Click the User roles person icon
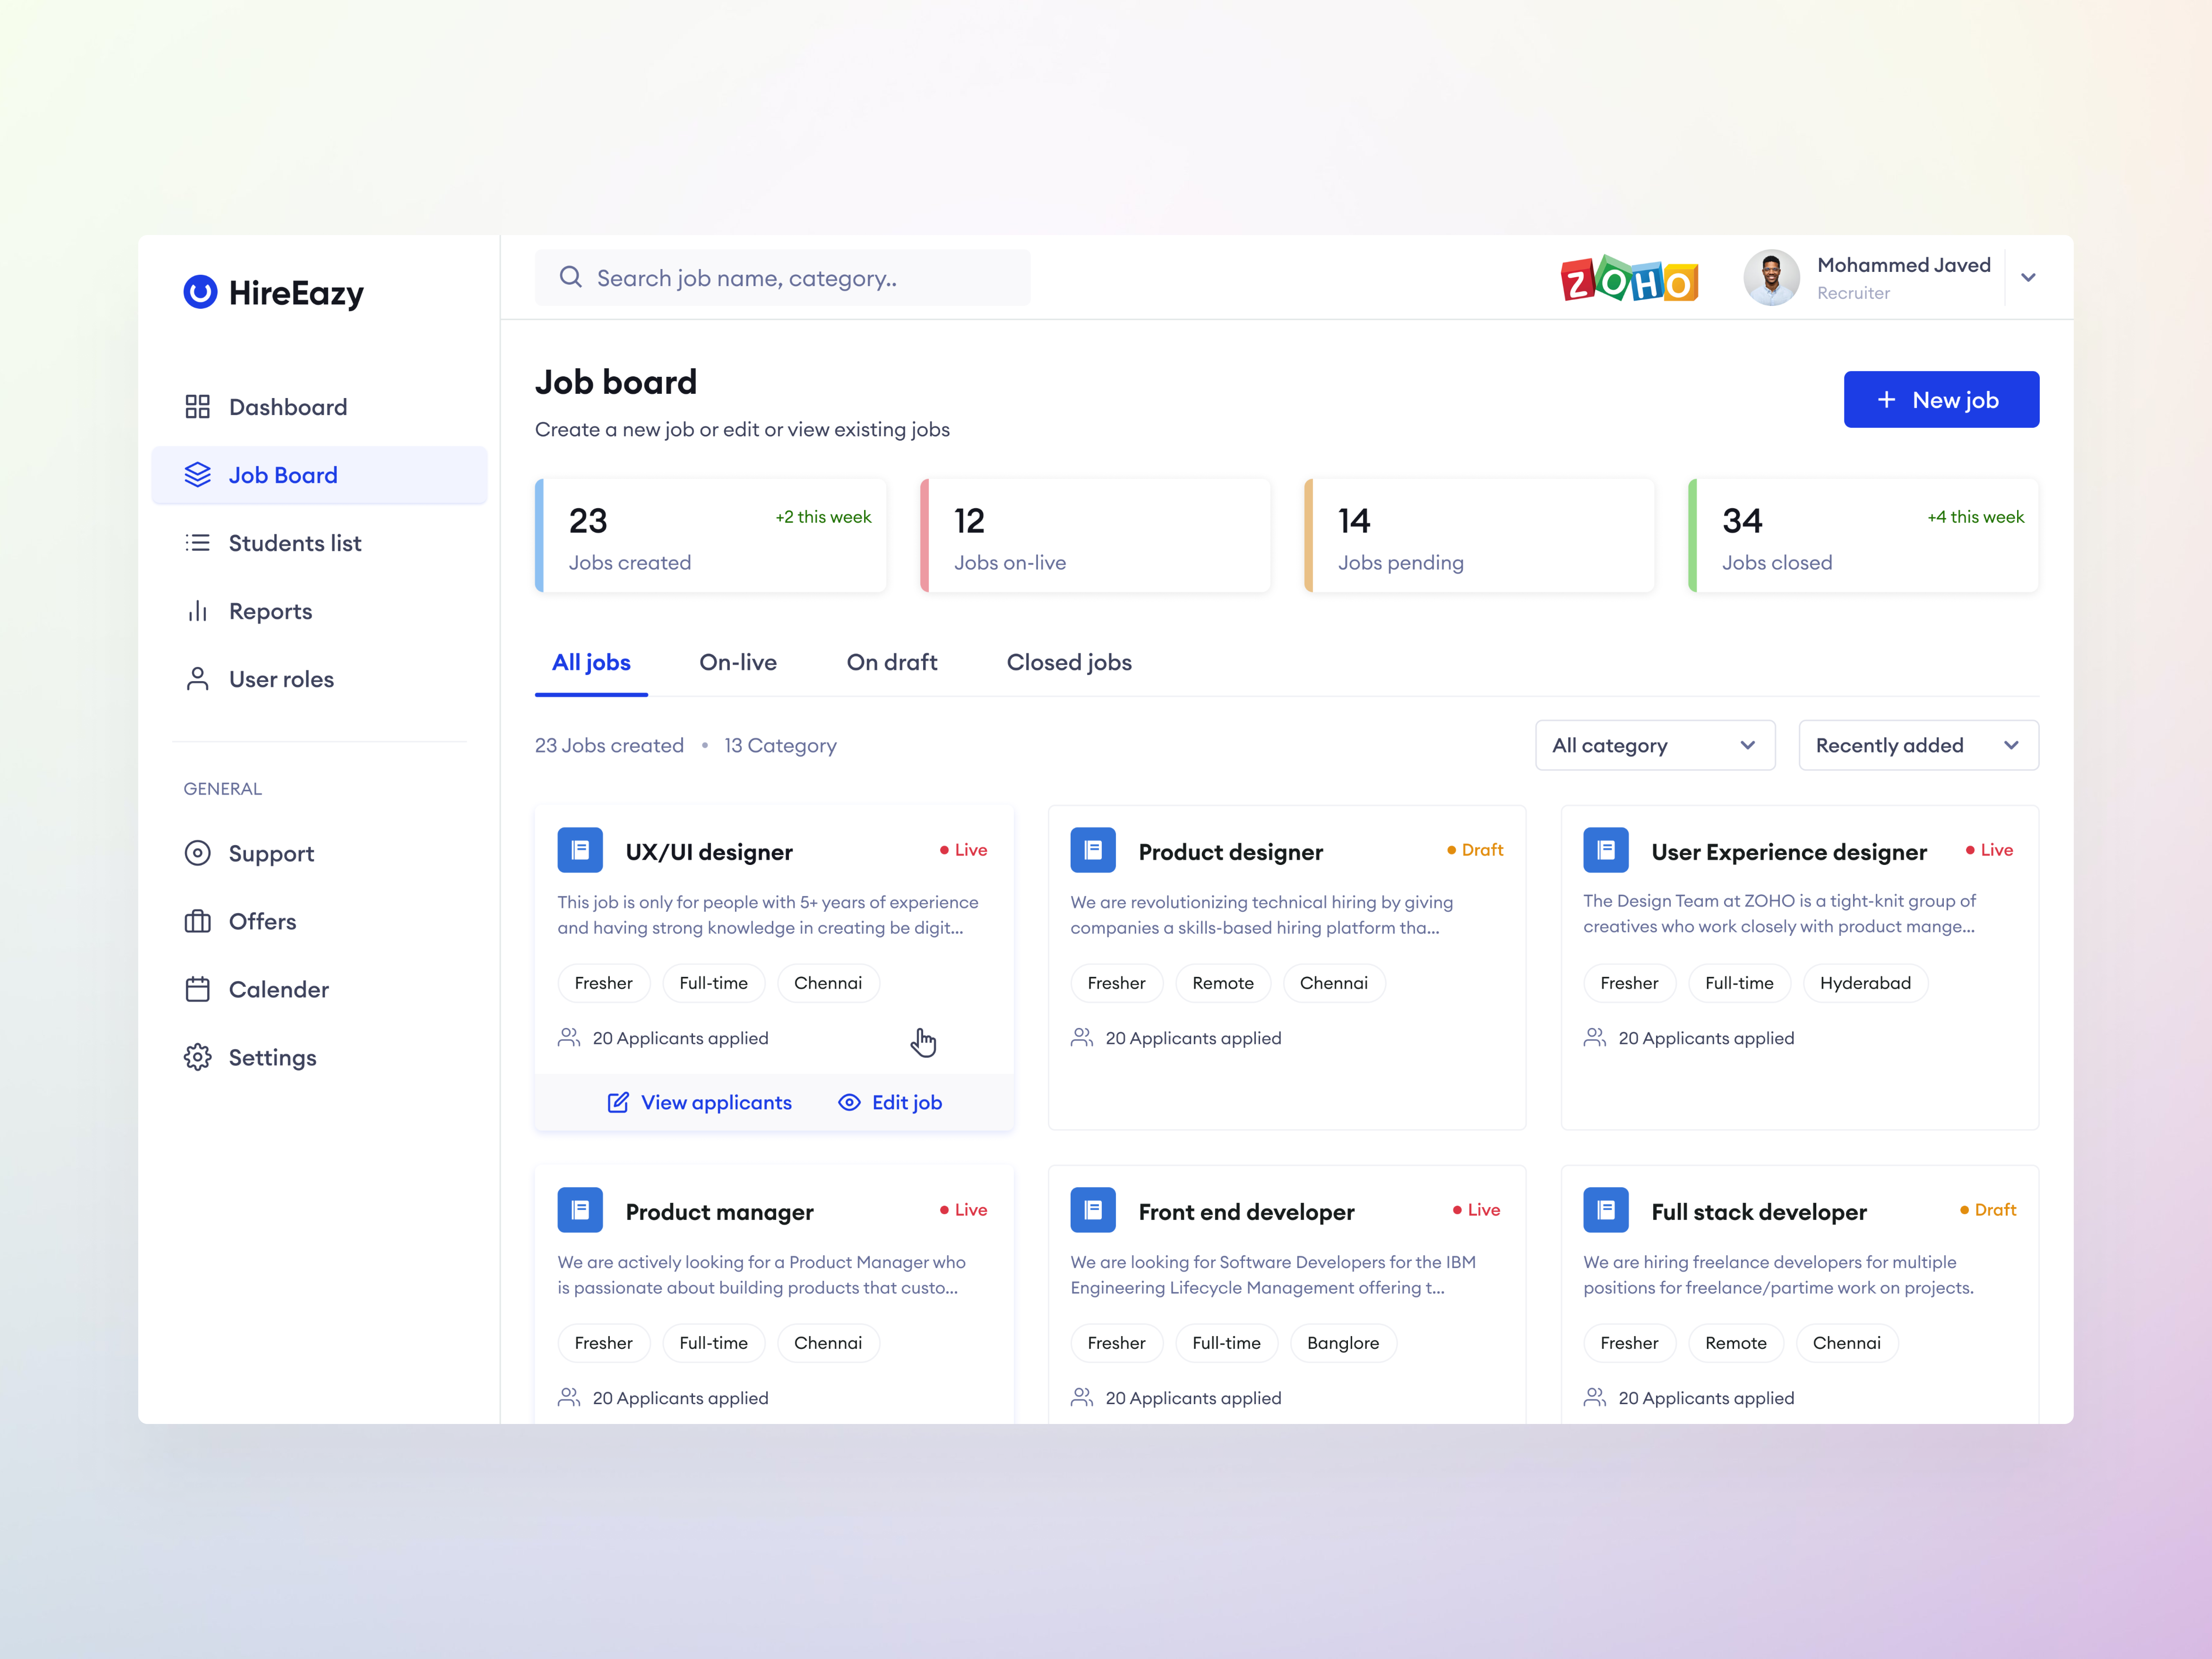 [x=197, y=679]
